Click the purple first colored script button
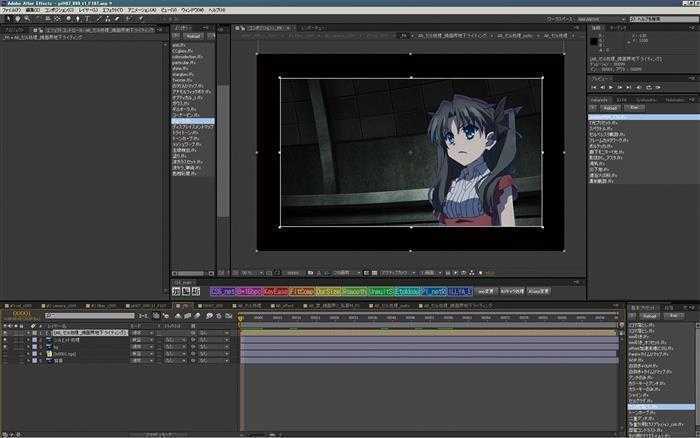 click(x=223, y=292)
